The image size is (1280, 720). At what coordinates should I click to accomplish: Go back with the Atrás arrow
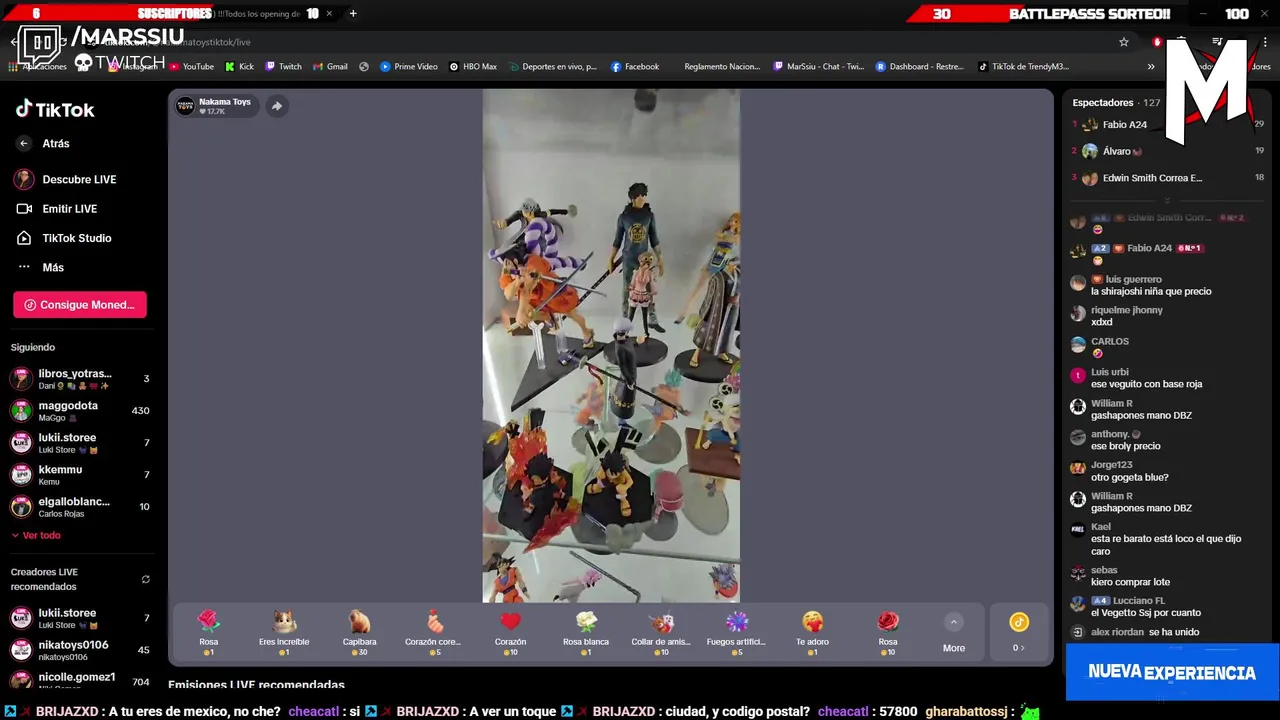pyautogui.click(x=24, y=143)
